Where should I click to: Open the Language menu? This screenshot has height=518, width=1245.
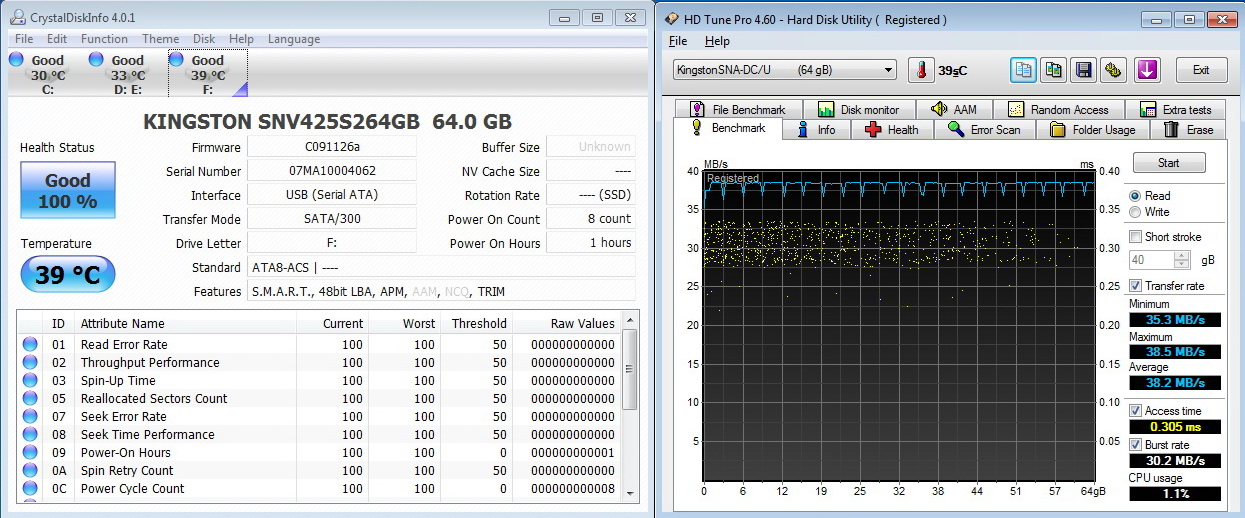[294, 39]
